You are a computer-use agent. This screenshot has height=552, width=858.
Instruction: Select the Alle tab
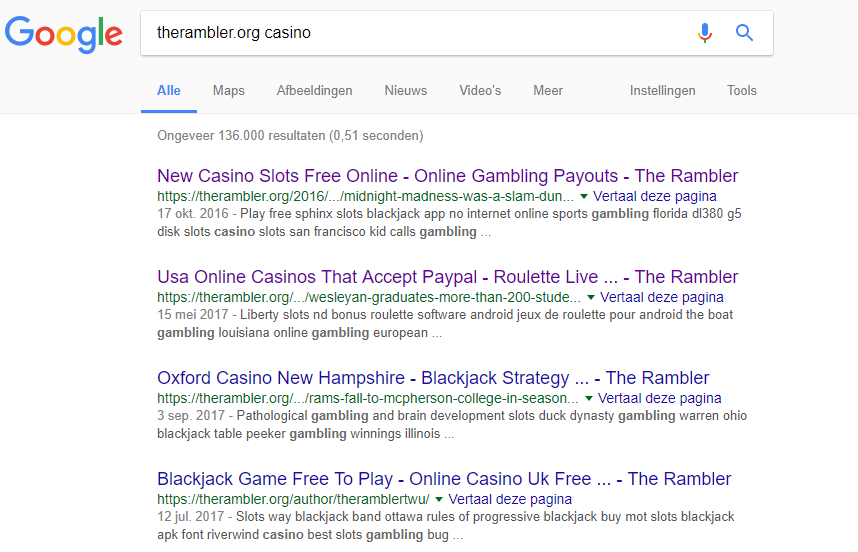(169, 91)
